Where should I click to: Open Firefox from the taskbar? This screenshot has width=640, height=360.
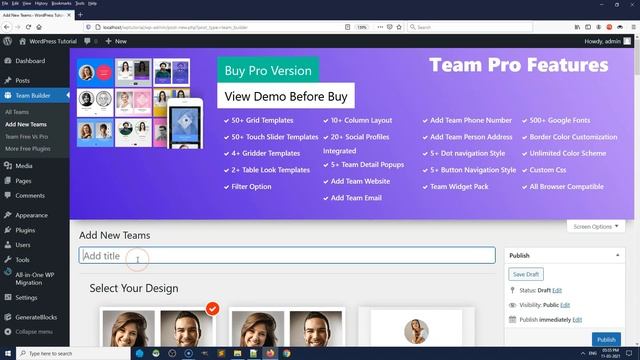270,353
